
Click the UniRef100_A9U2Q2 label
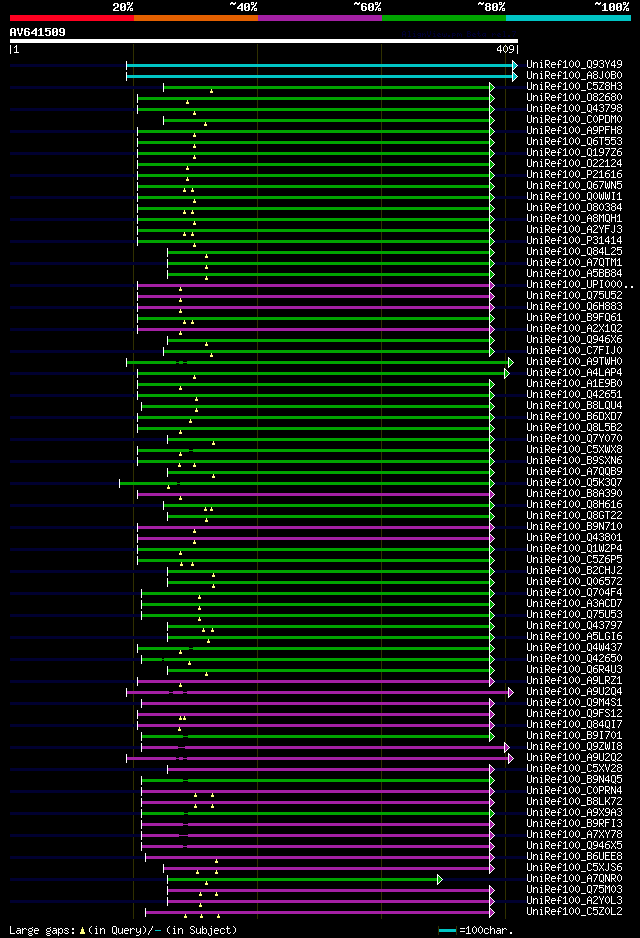574,757
